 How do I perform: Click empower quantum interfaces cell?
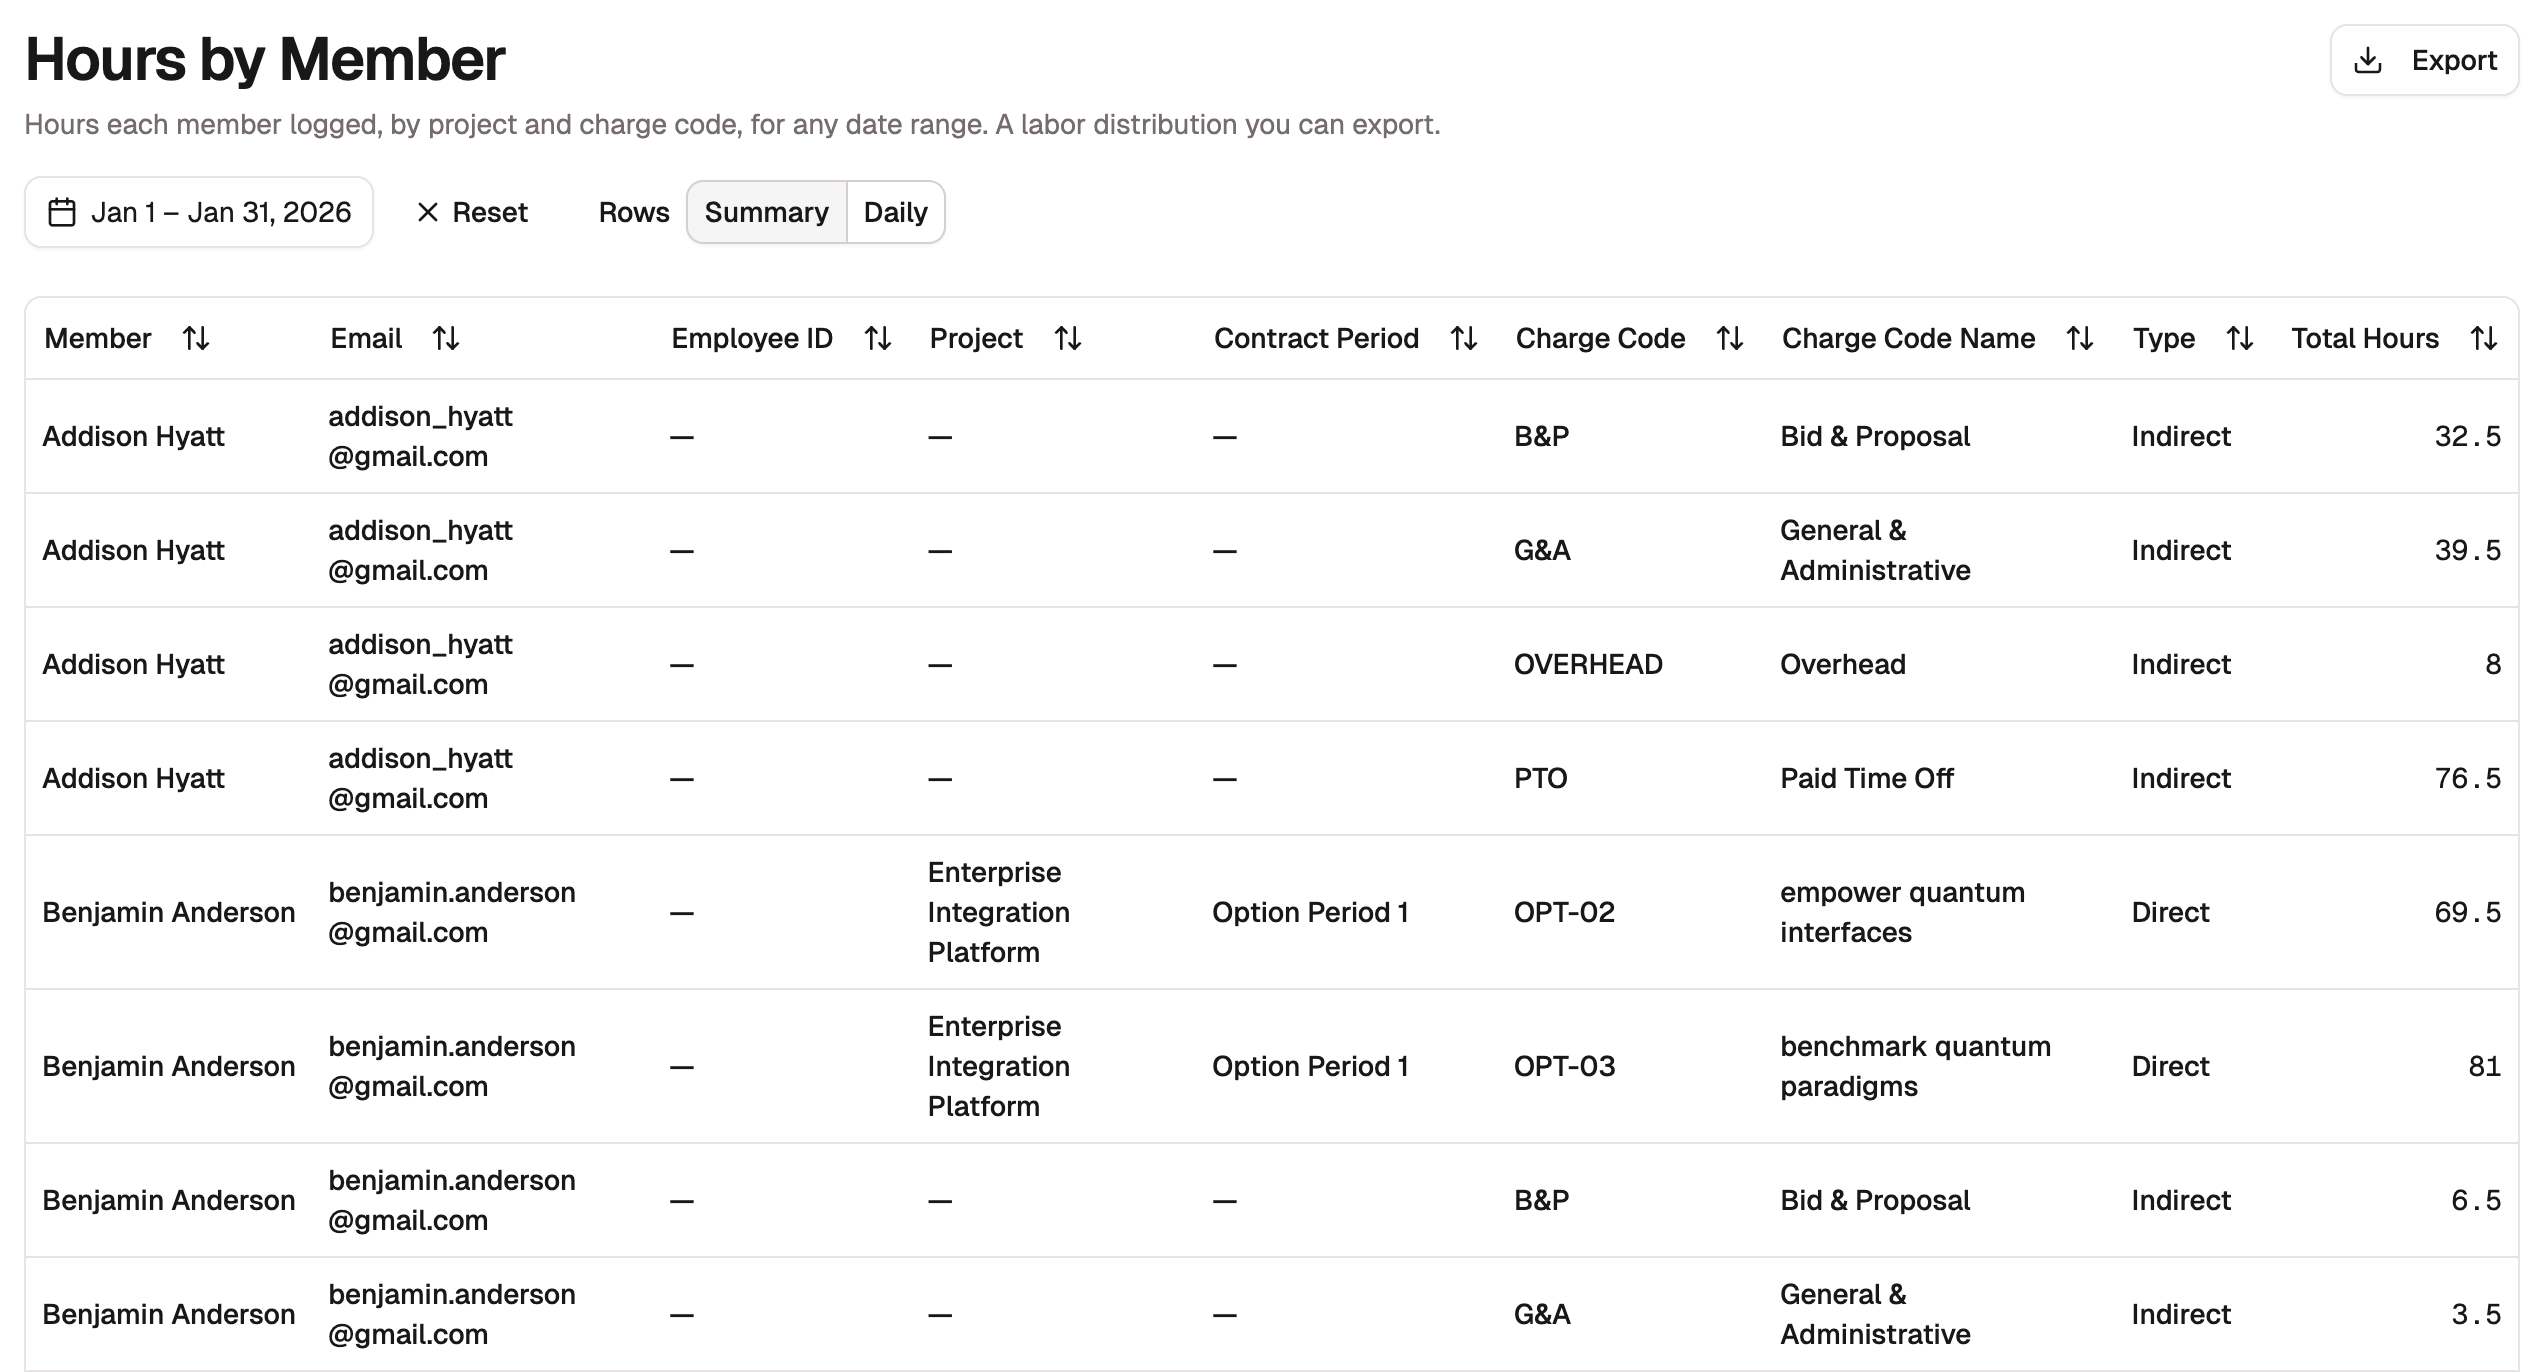pyautogui.click(x=1902, y=912)
